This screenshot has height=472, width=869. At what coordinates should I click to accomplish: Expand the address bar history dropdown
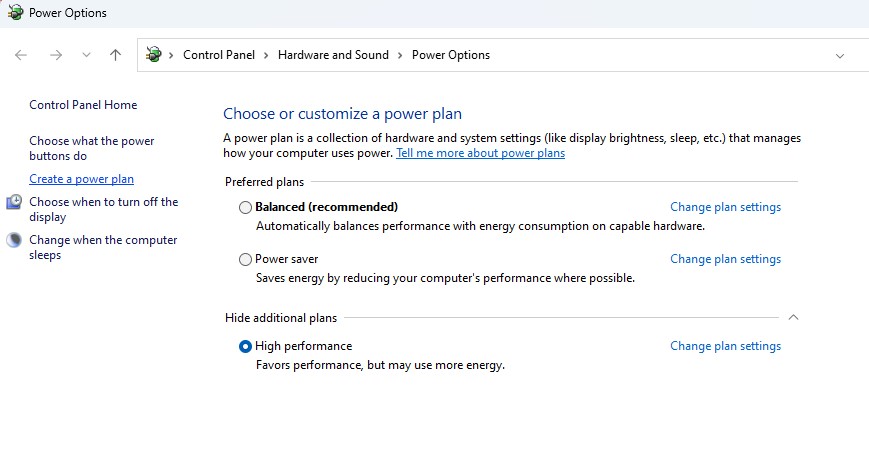839,56
